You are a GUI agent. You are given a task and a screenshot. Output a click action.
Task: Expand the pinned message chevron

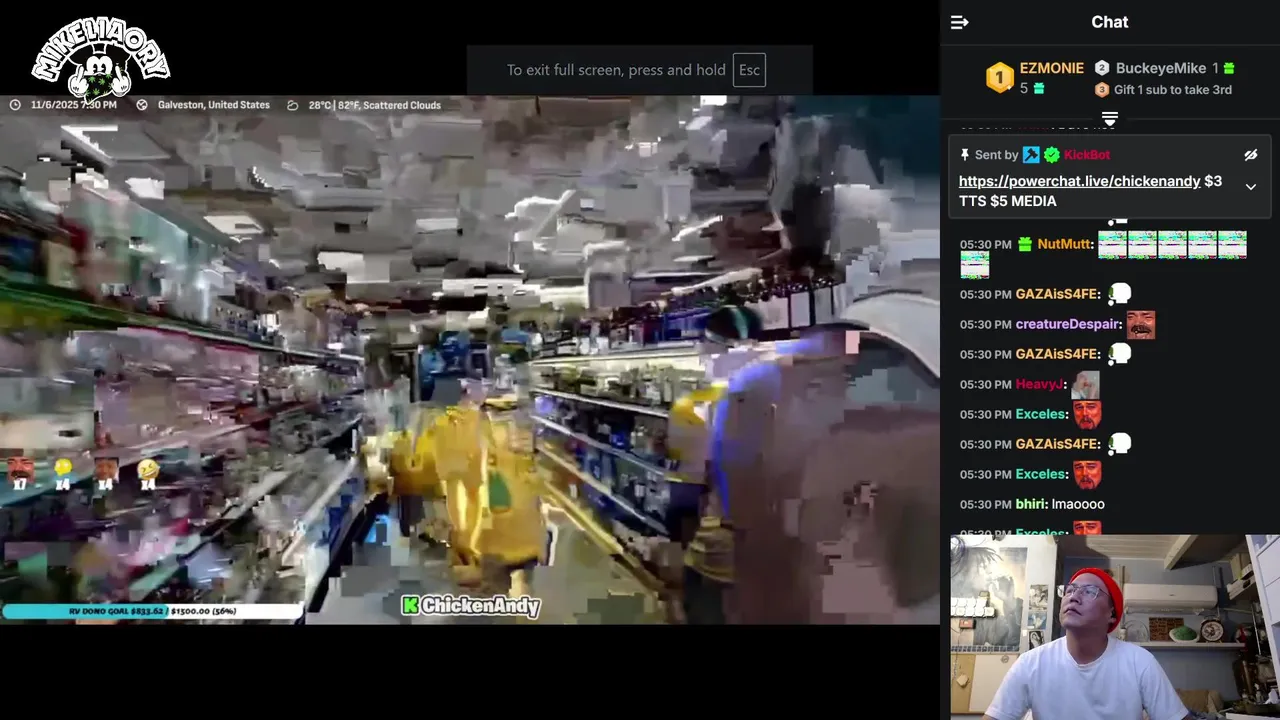point(1250,187)
